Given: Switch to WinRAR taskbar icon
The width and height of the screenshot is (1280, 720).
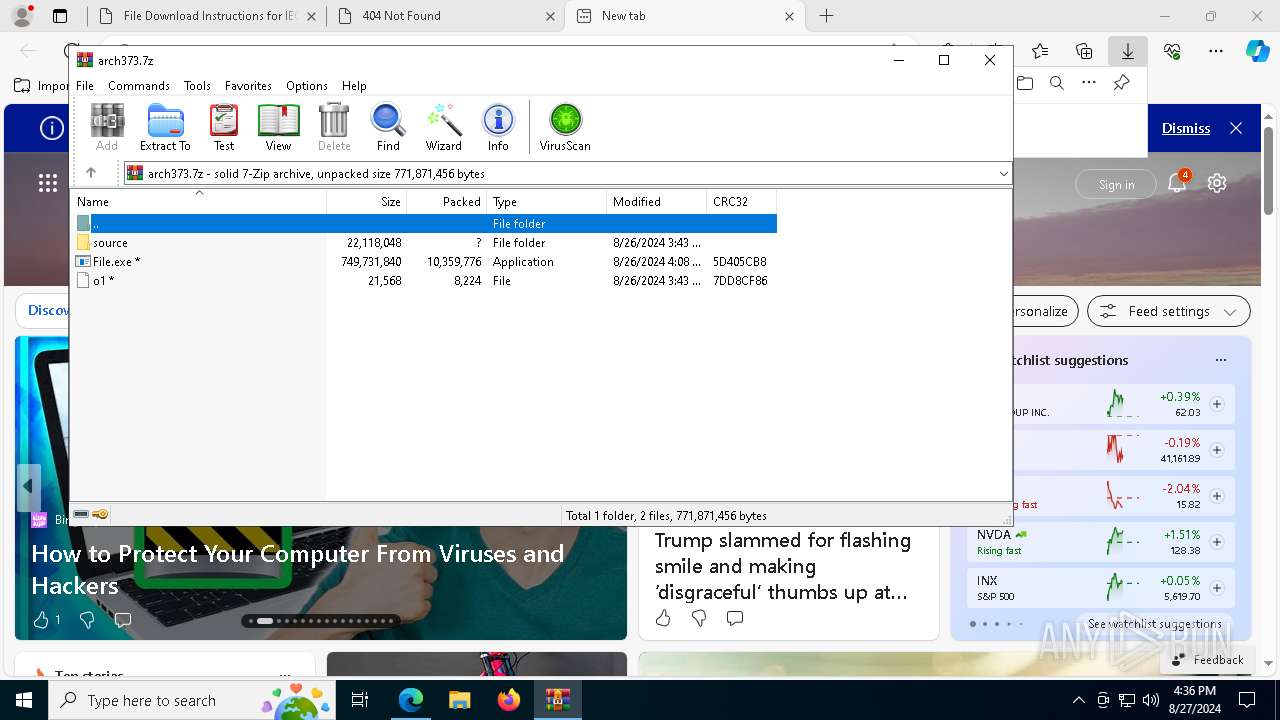Looking at the screenshot, I should [557, 700].
